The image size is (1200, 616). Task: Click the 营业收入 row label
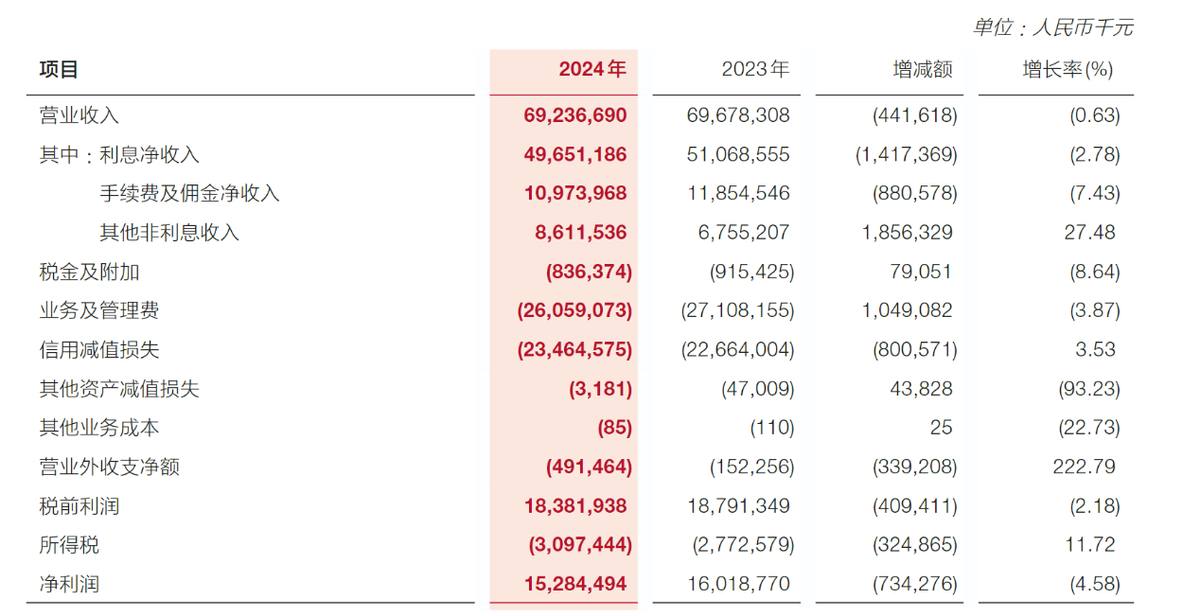[x=79, y=115]
